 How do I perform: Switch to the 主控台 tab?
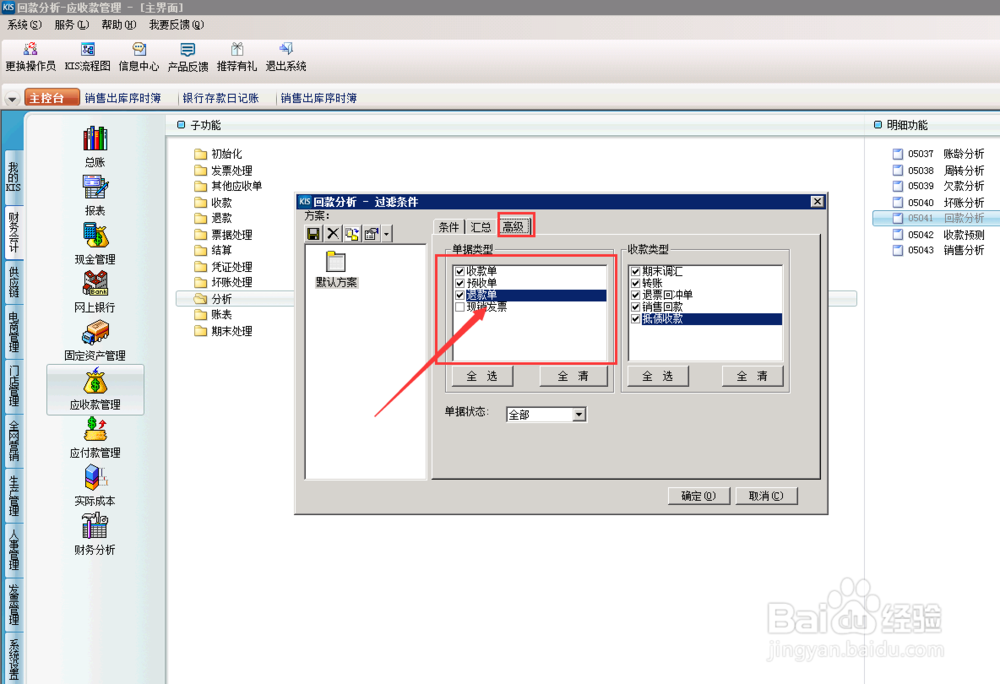tap(52, 98)
